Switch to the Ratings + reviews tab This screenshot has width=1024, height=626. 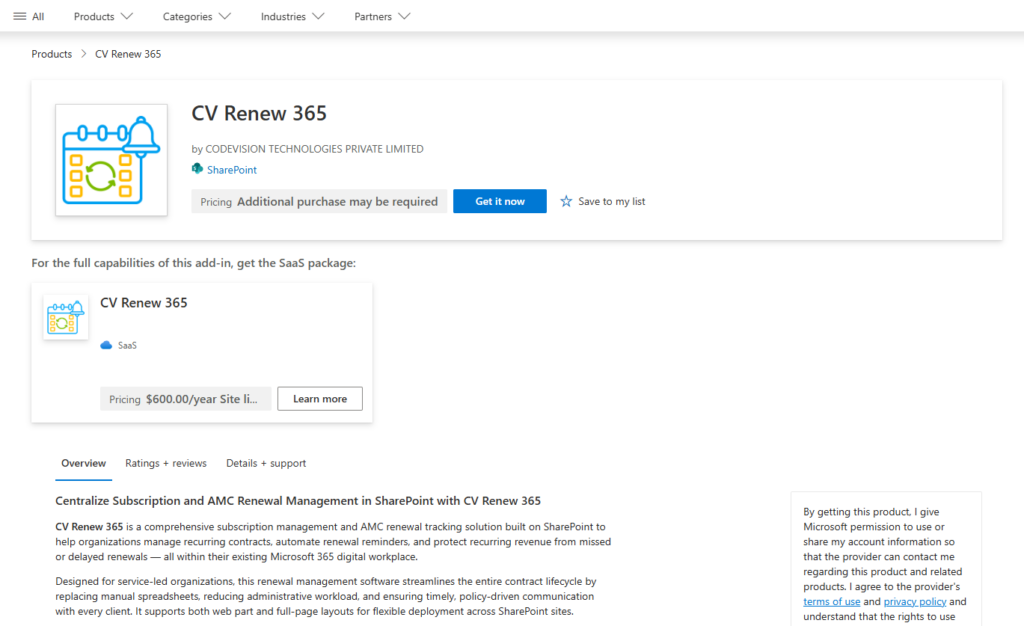[166, 463]
